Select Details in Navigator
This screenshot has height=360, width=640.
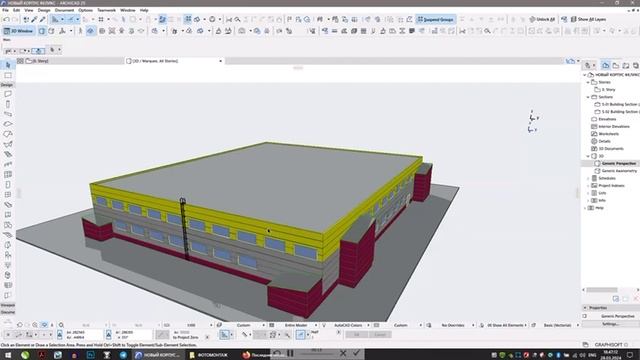click(604, 141)
